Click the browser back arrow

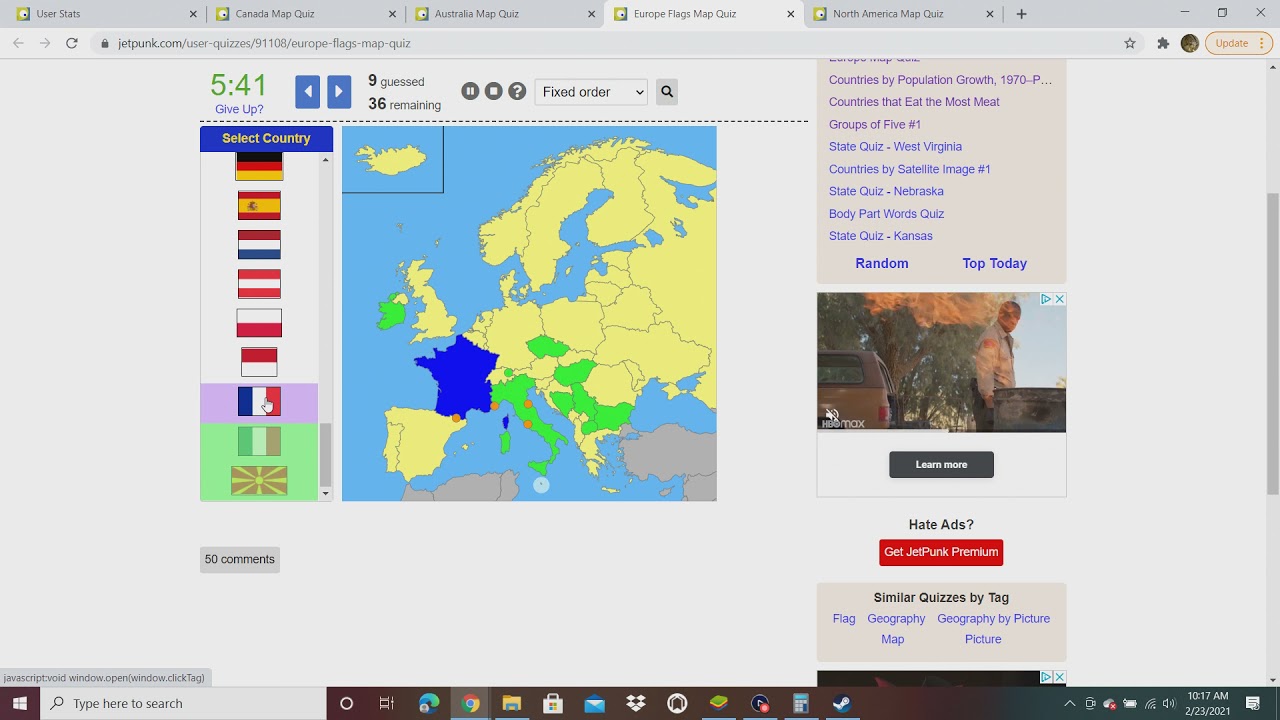[18, 43]
